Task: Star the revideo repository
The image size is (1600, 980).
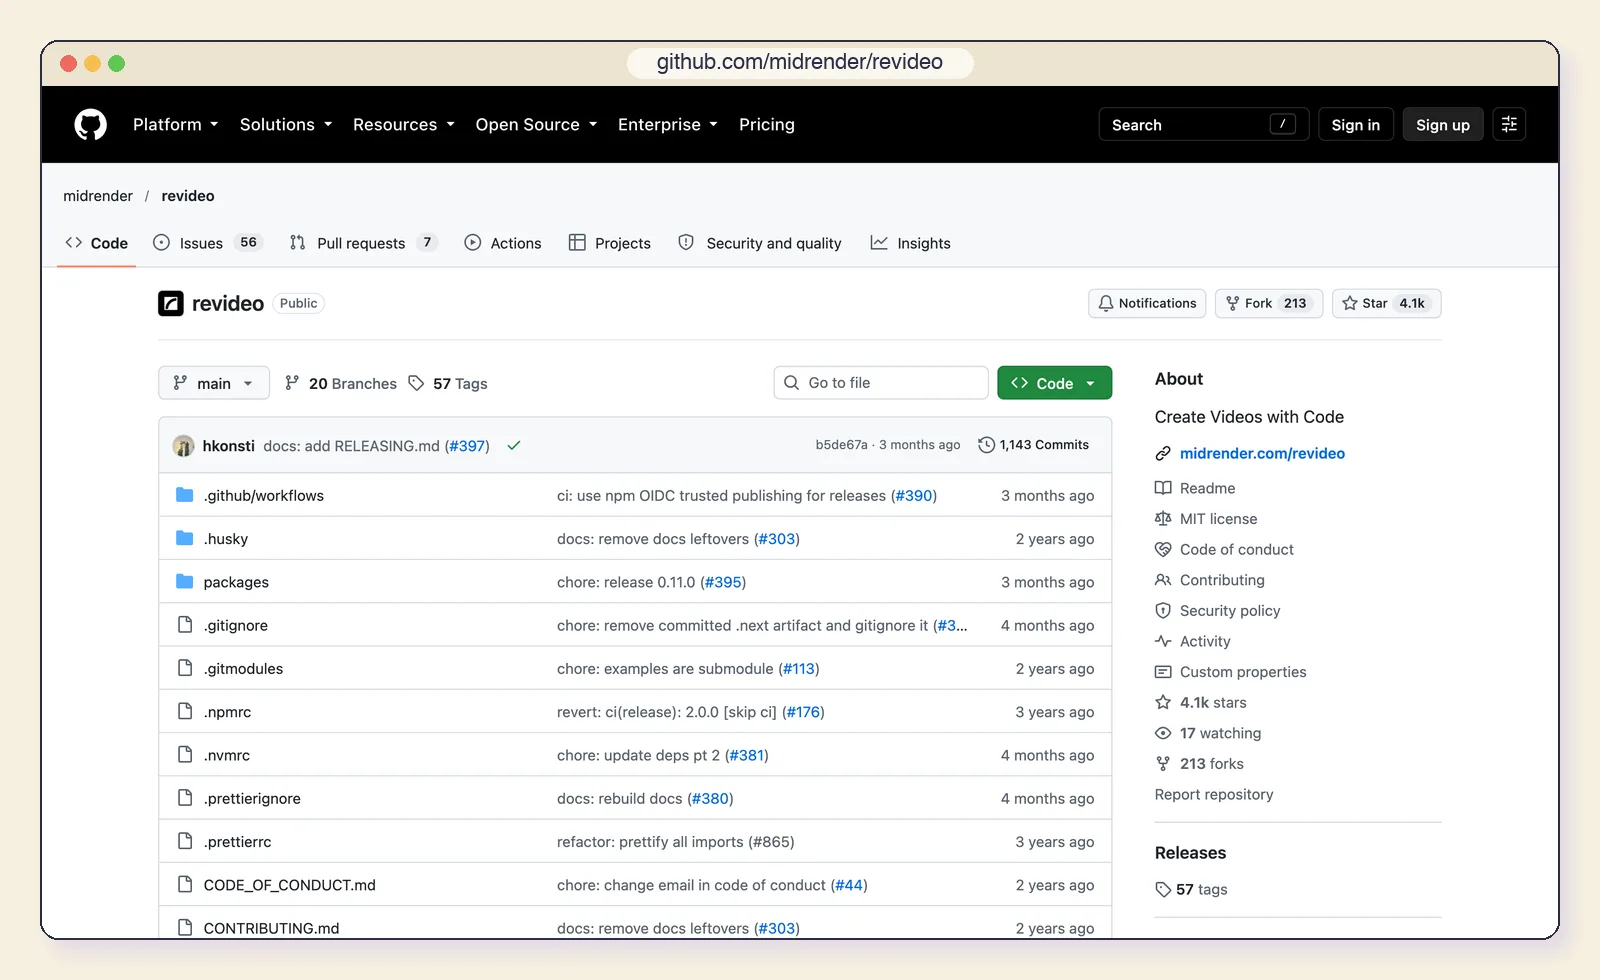Action: (1386, 303)
